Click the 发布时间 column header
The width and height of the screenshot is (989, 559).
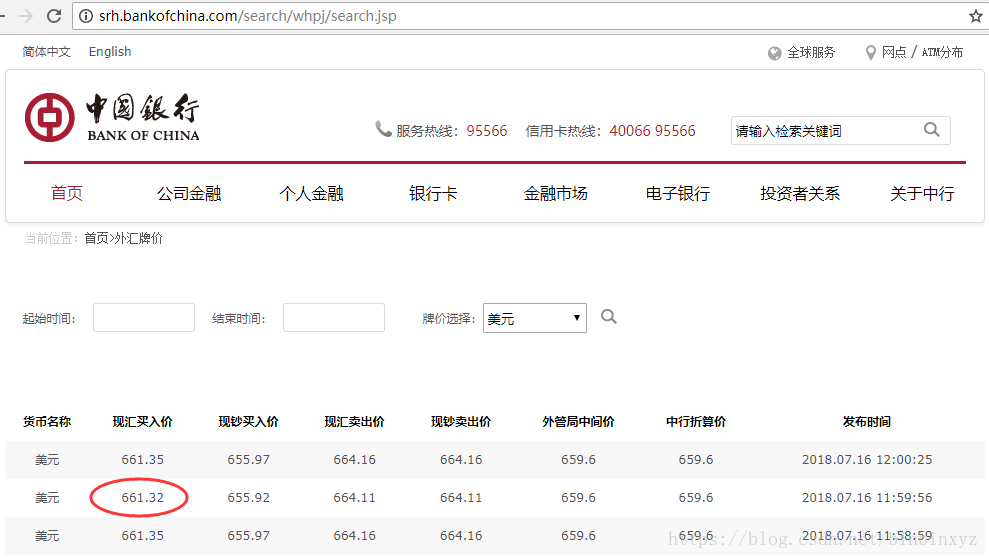point(867,421)
